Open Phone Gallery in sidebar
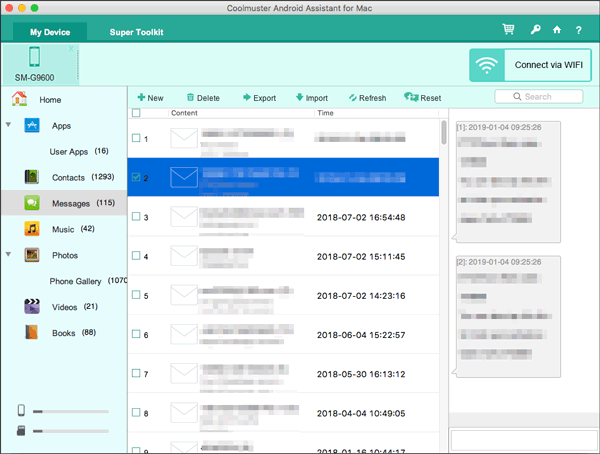Viewport: 600px width, 454px height. pyautogui.click(x=88, y=281)
